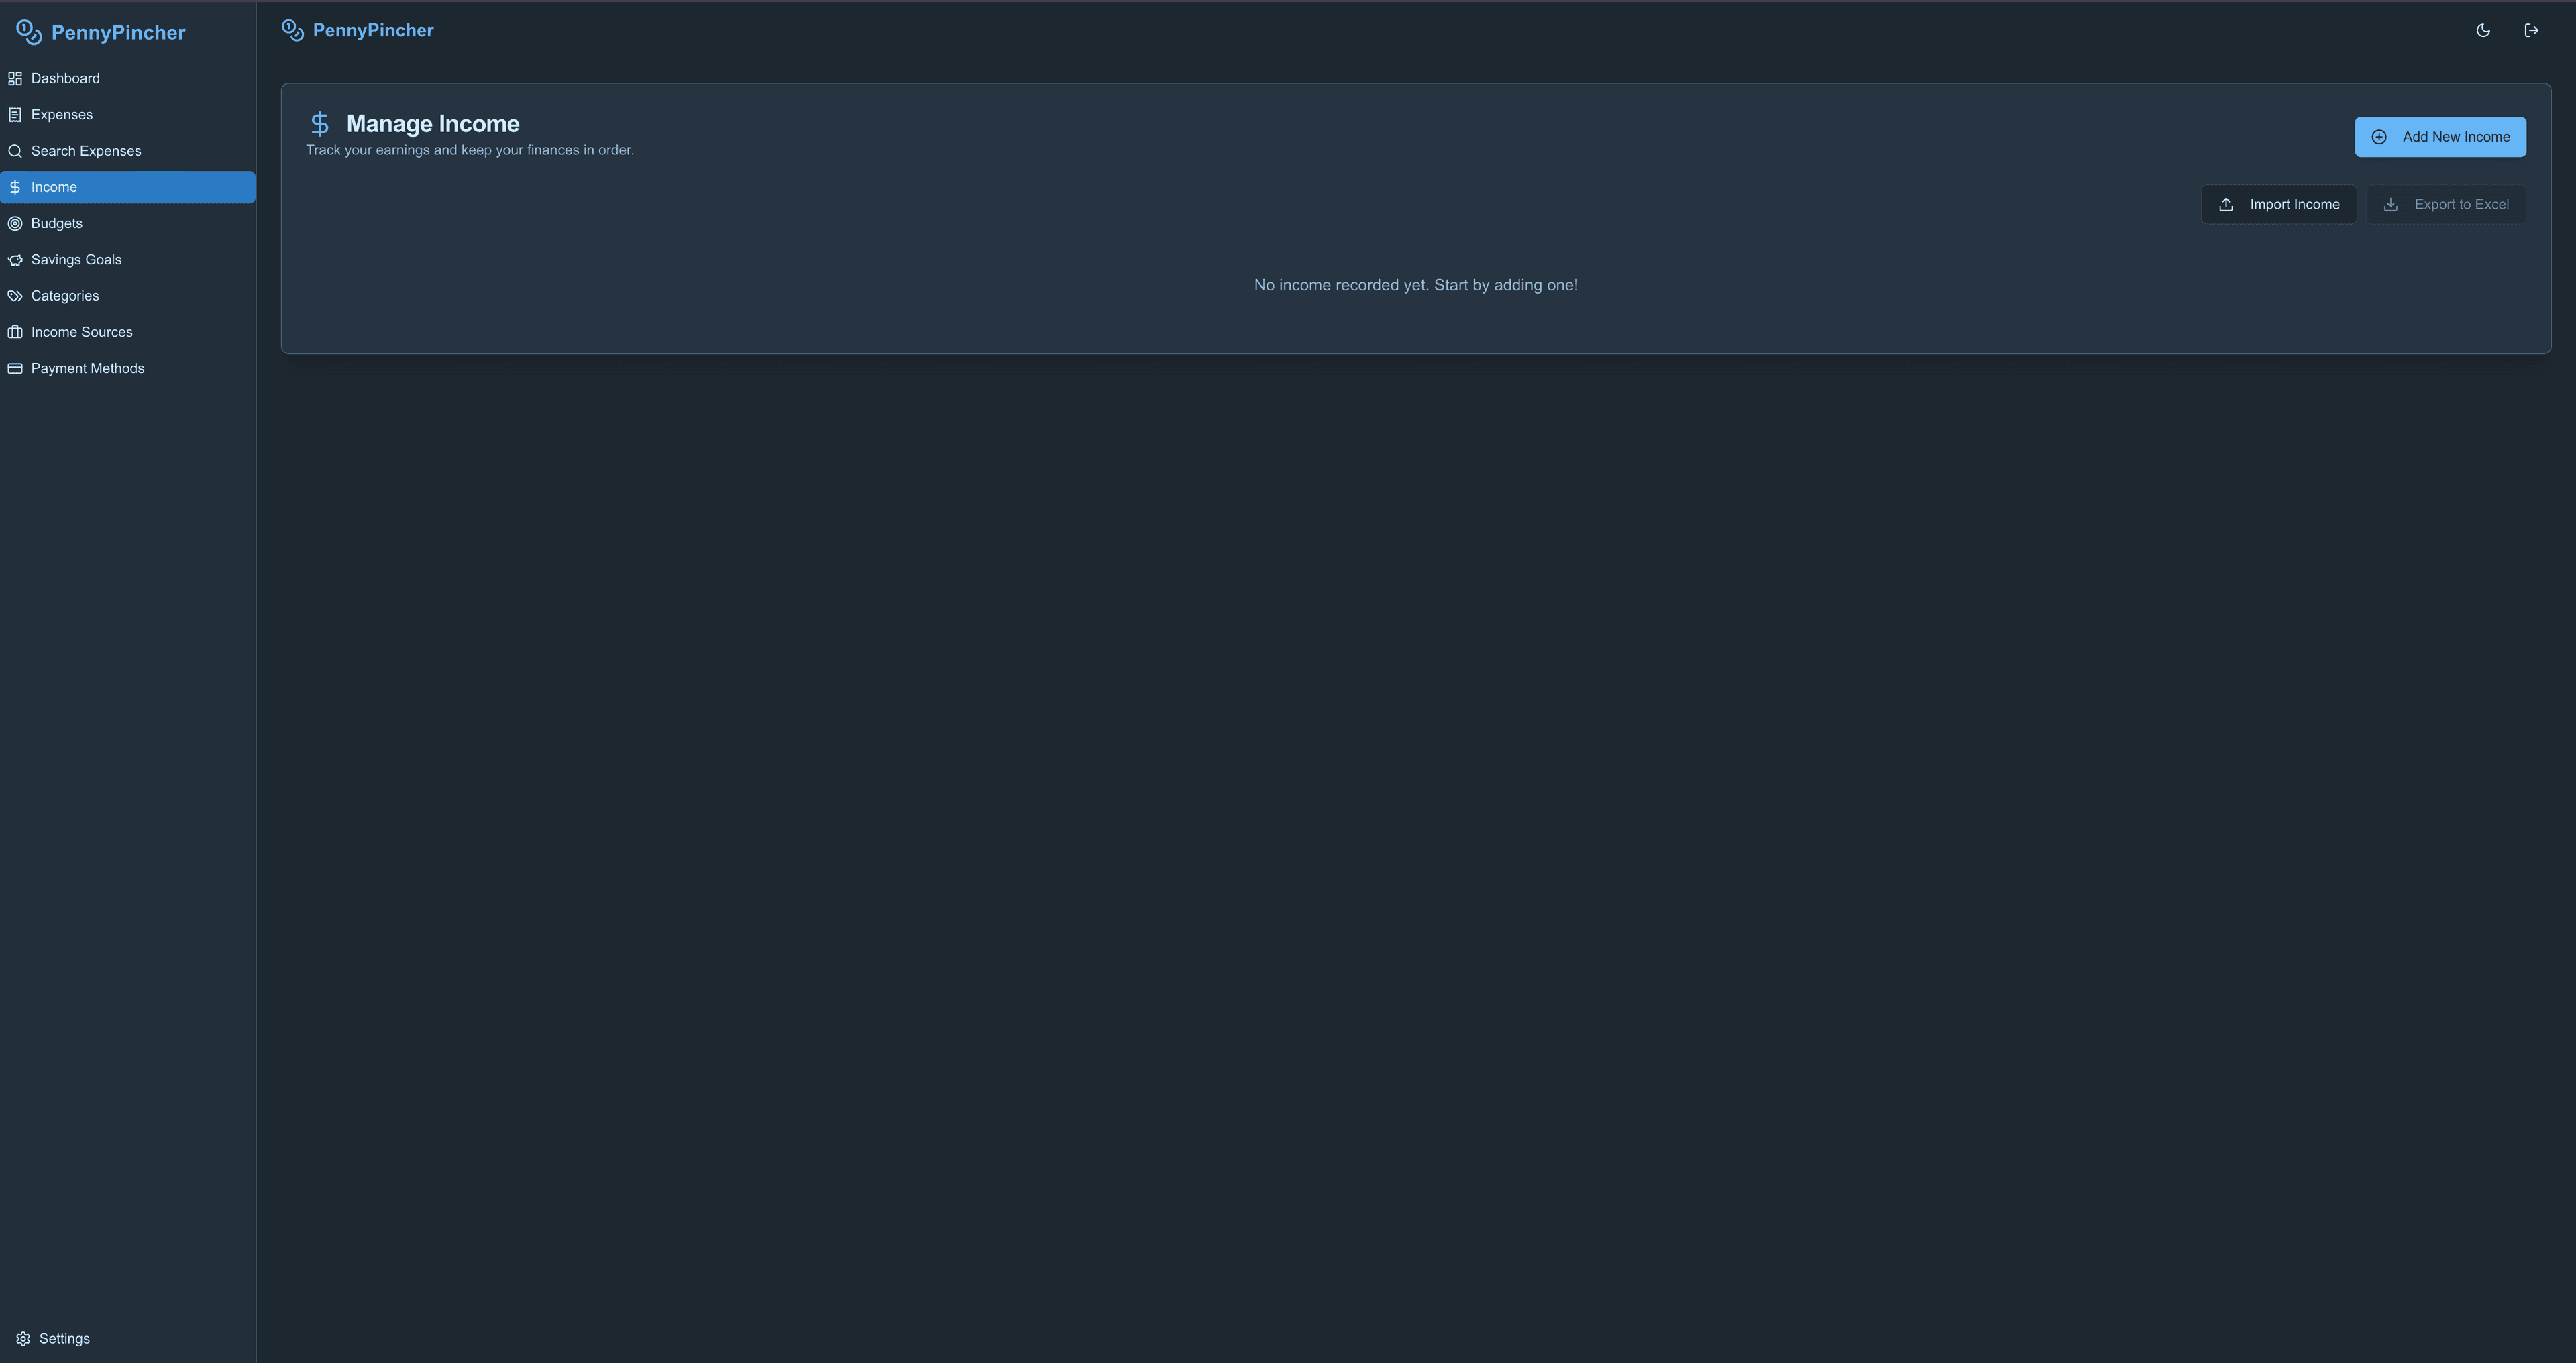Open the Budgets page
Image resolution: width=2576 pixels, height=1363 pixels.
[57, 223]
